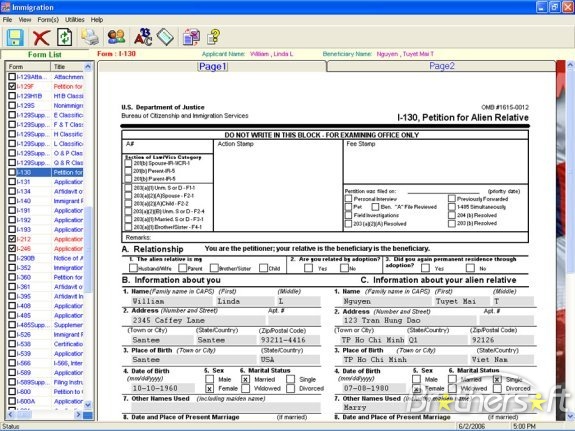Open the help question mark icon

213,37
